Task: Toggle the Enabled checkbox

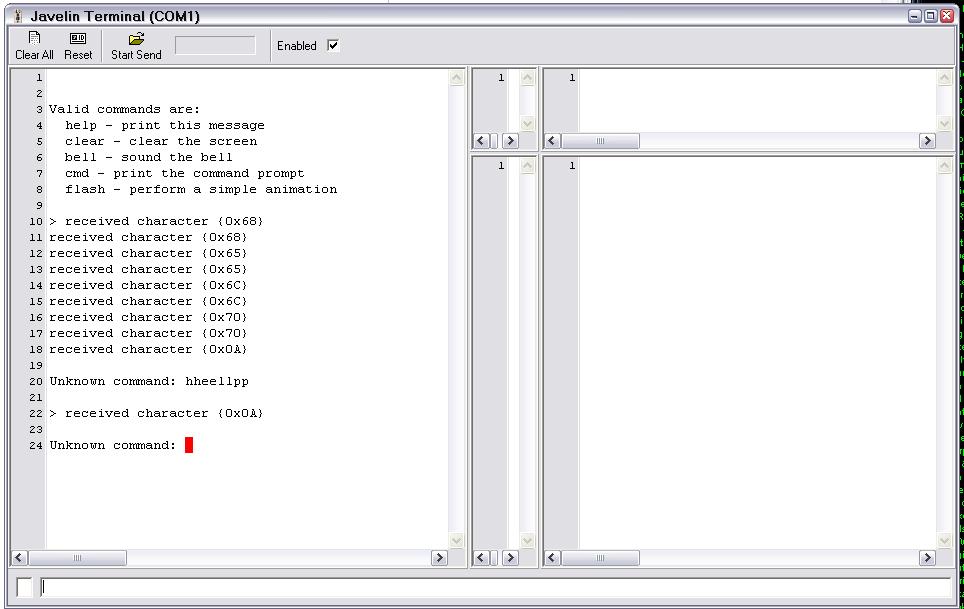Action: click(x=333, y=46)
